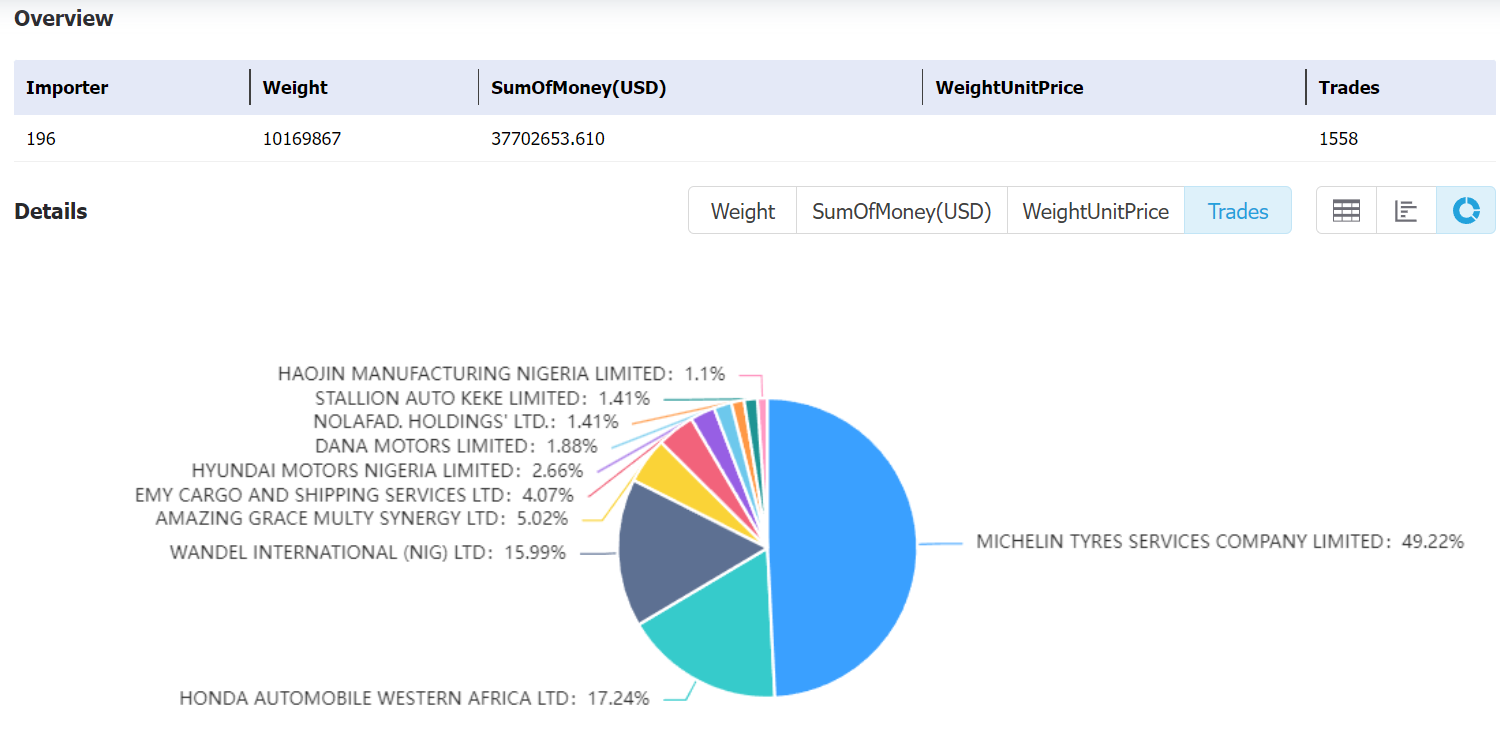Click the weight value 10169867

click(302, 139)
